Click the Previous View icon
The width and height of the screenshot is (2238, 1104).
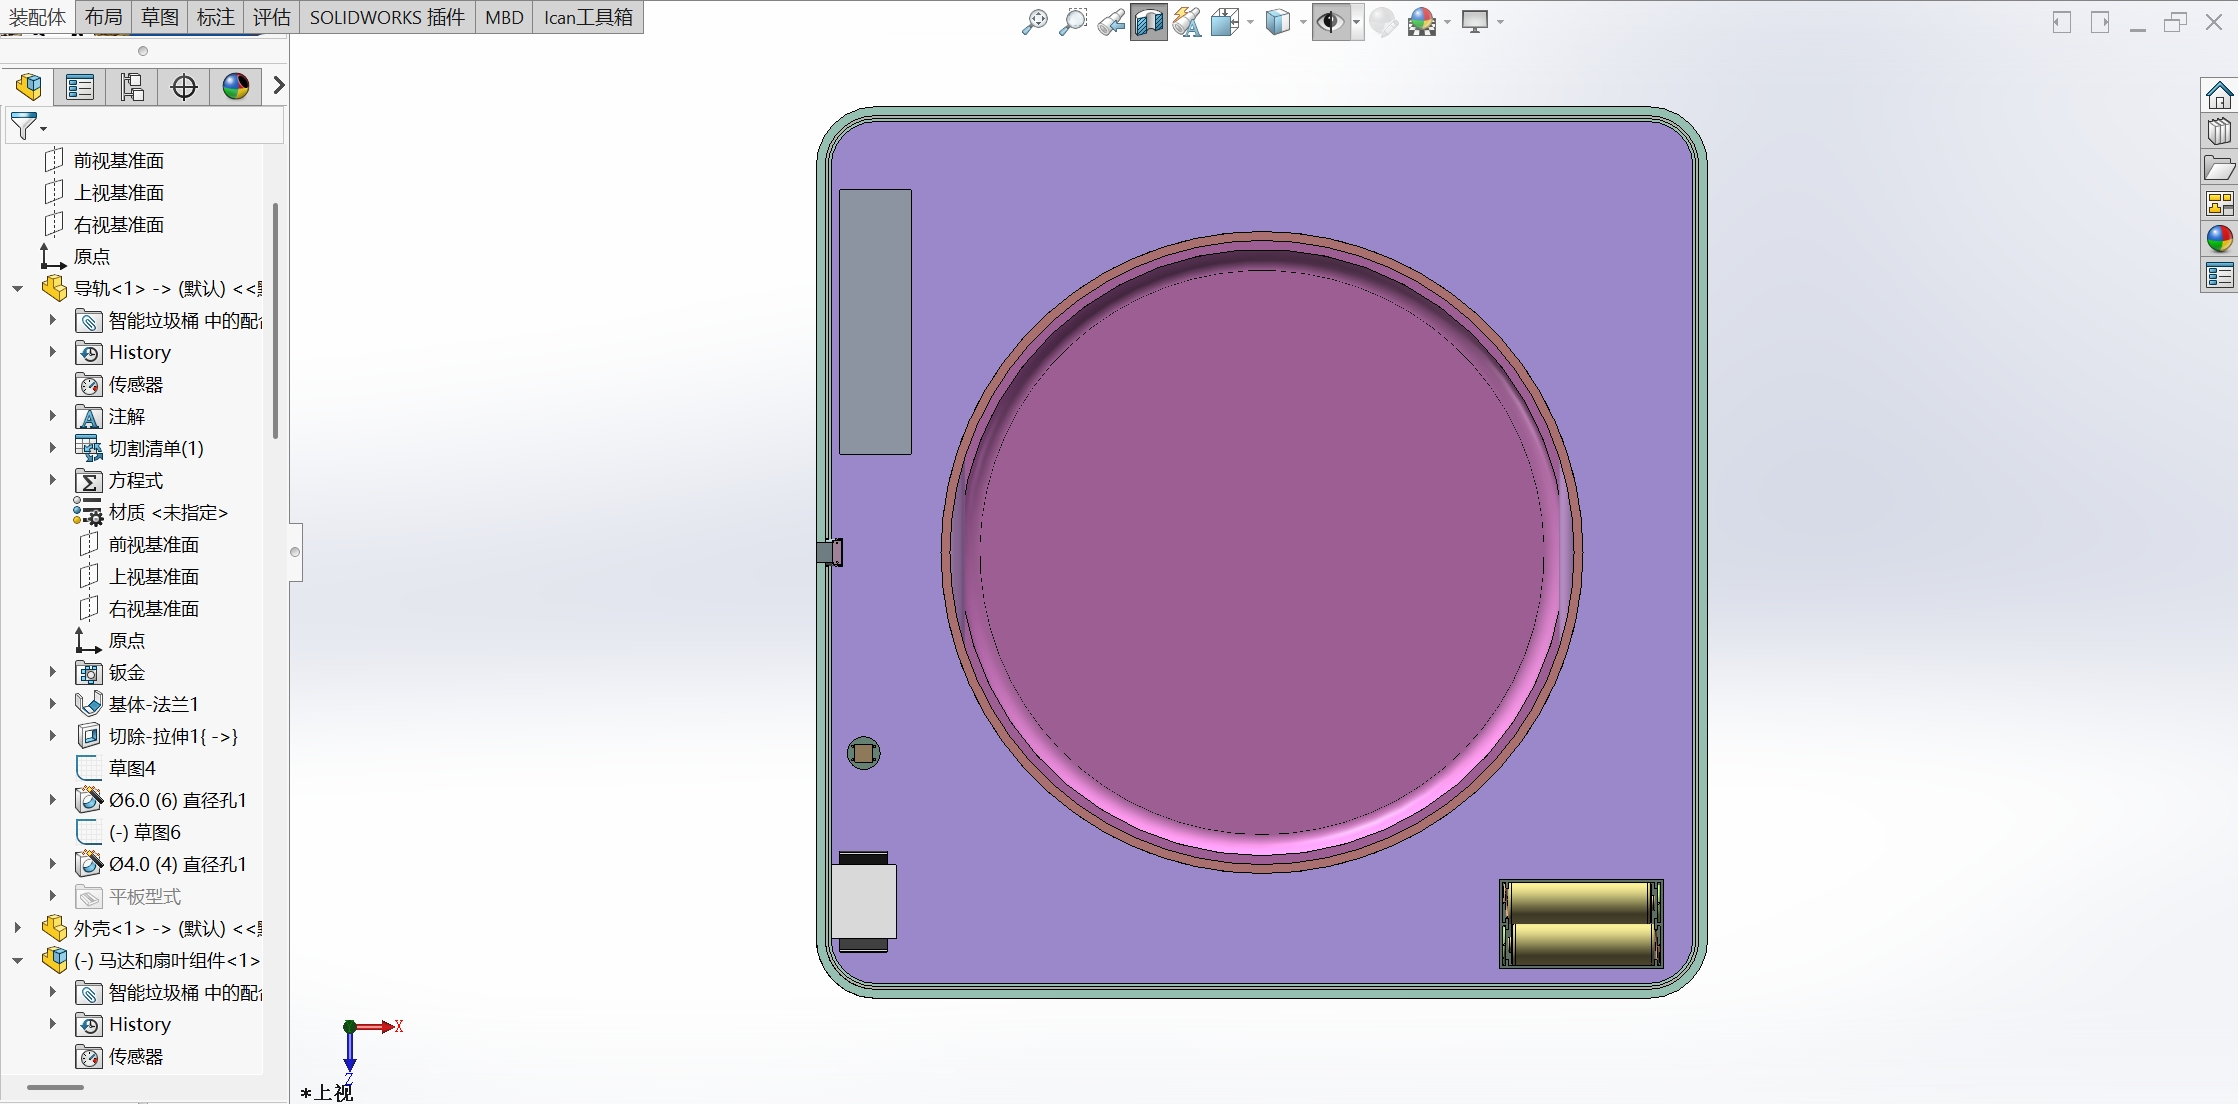point(1110,22)
